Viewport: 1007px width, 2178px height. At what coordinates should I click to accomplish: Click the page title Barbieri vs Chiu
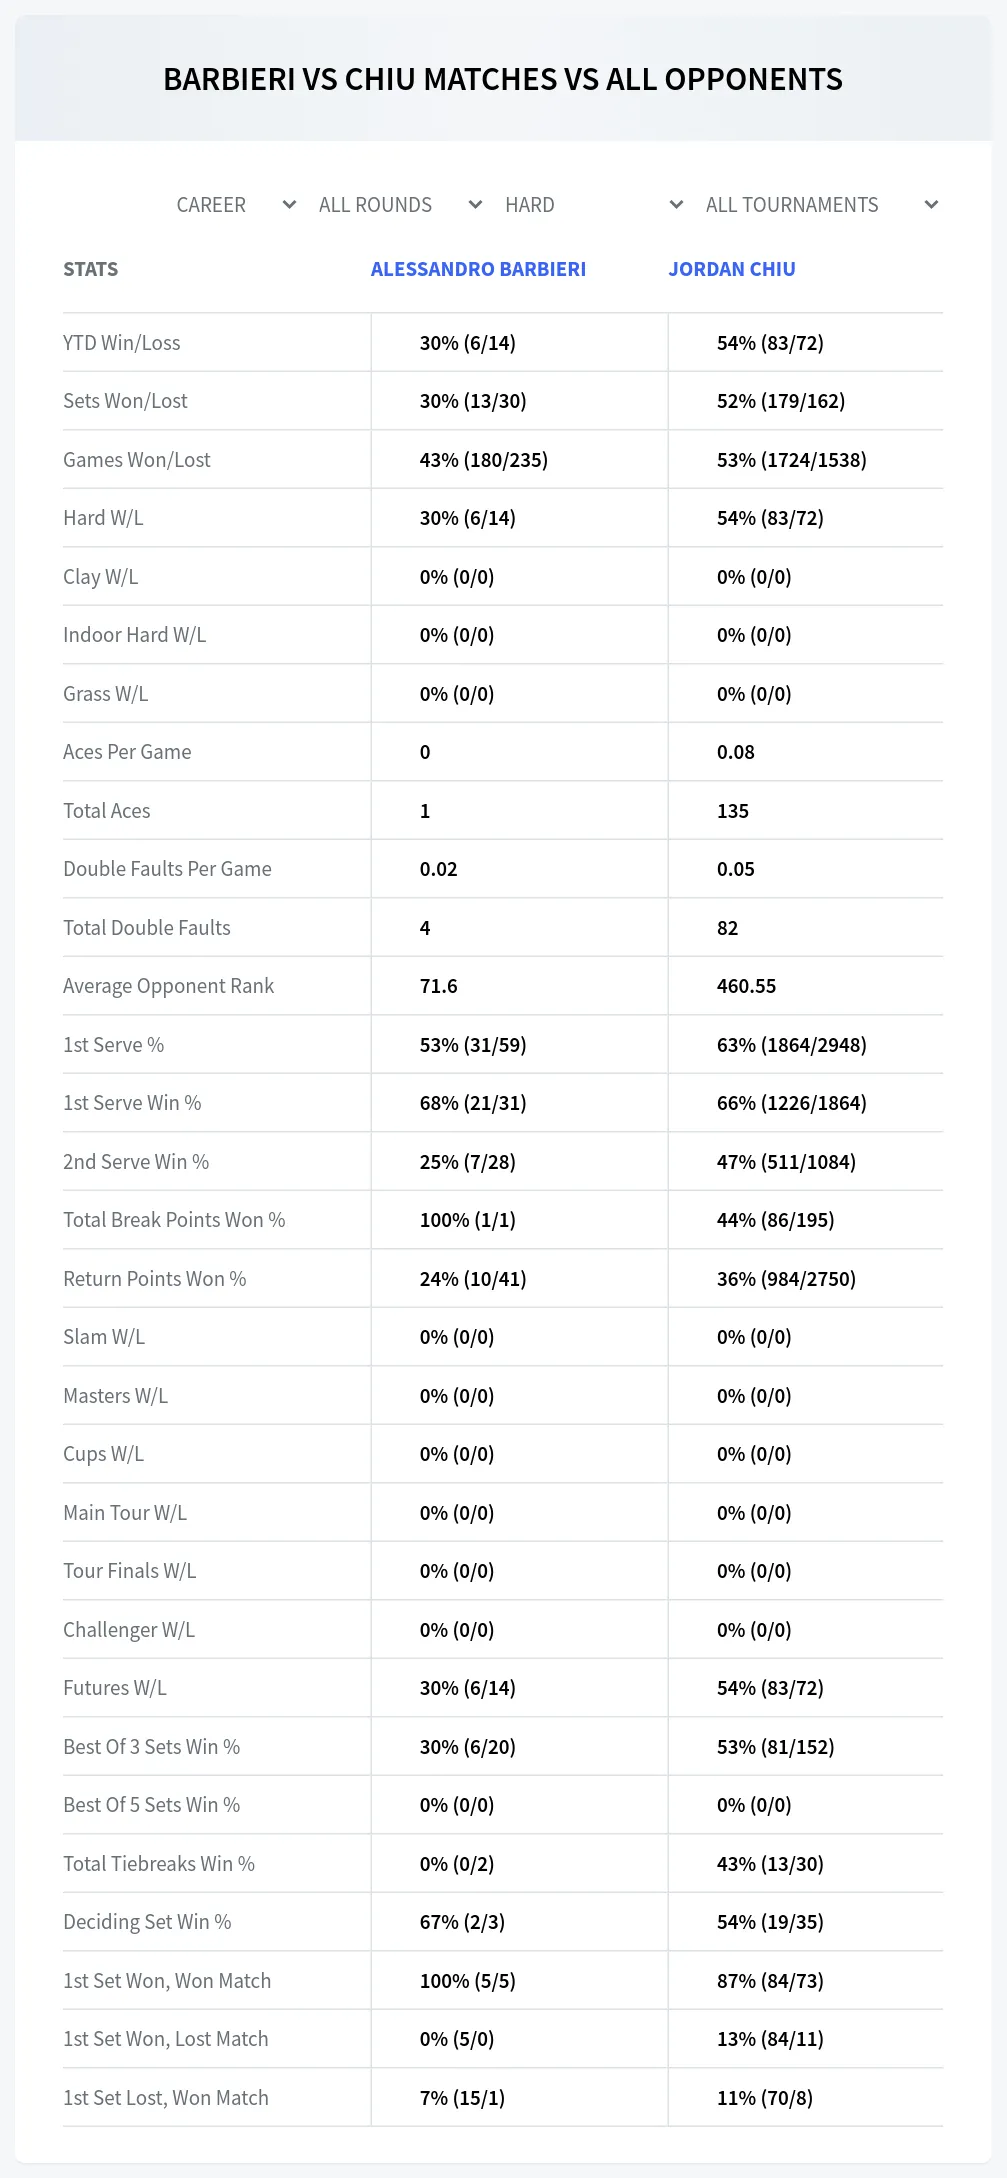(x=503, y=79)
